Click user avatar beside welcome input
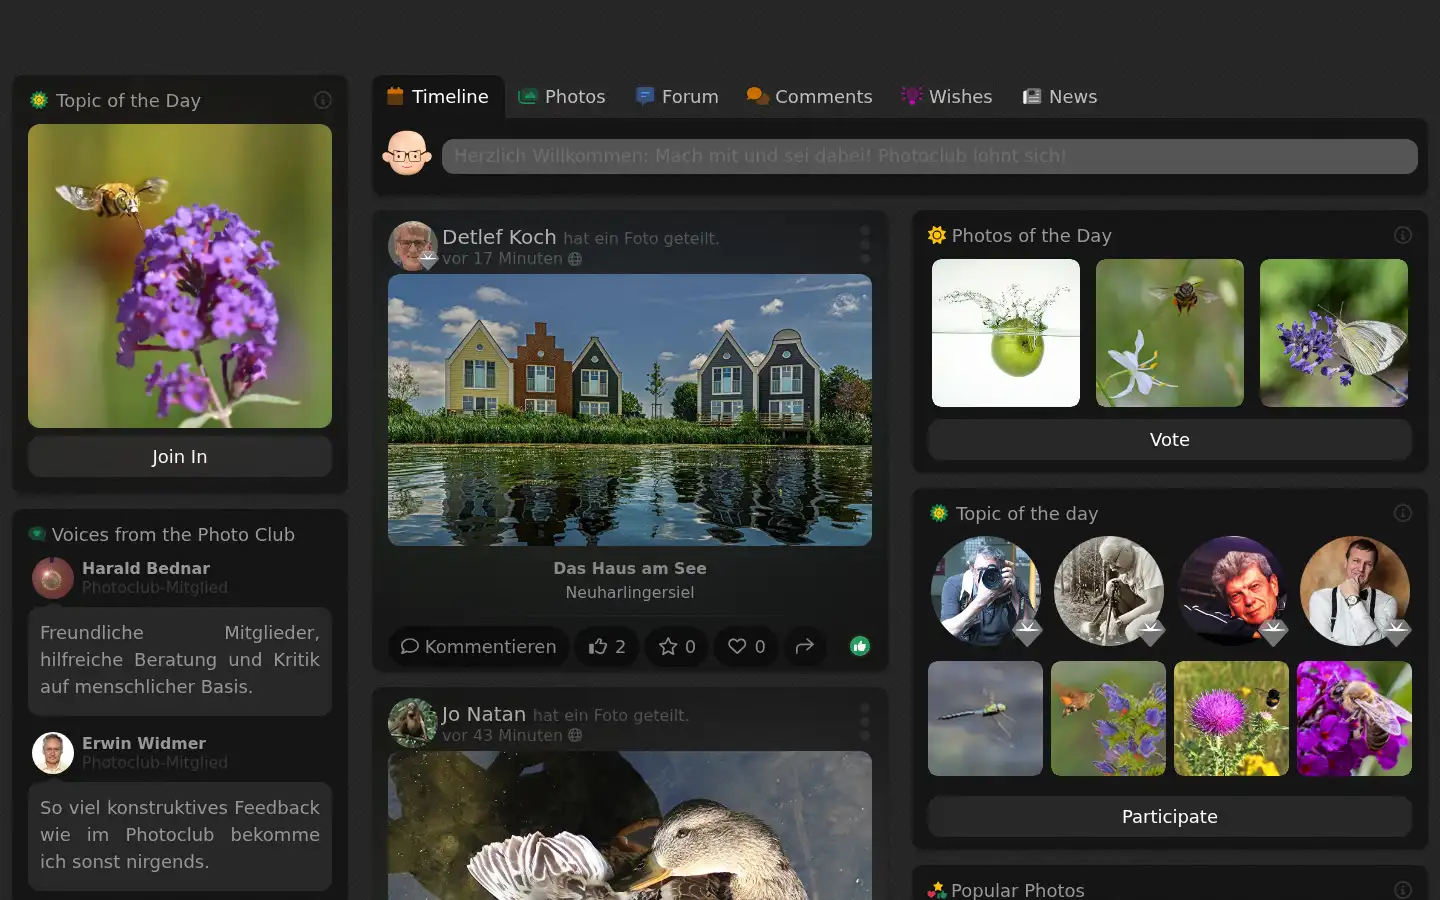This screenshot has height=900, width=1440. click(x=407, y=154)
